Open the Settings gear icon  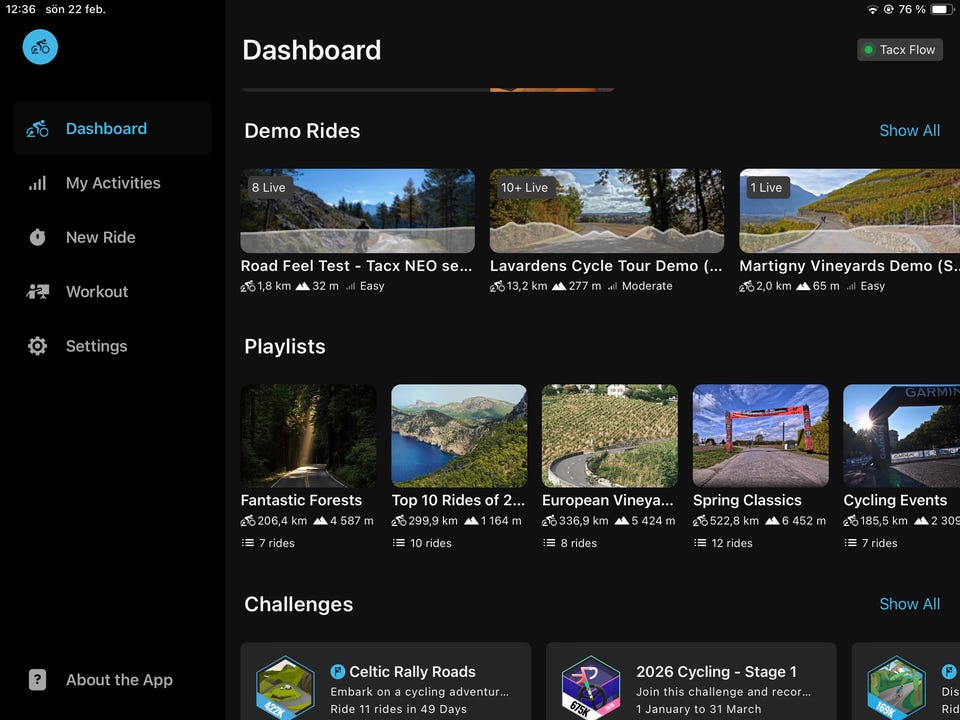(x=38, y=346)
